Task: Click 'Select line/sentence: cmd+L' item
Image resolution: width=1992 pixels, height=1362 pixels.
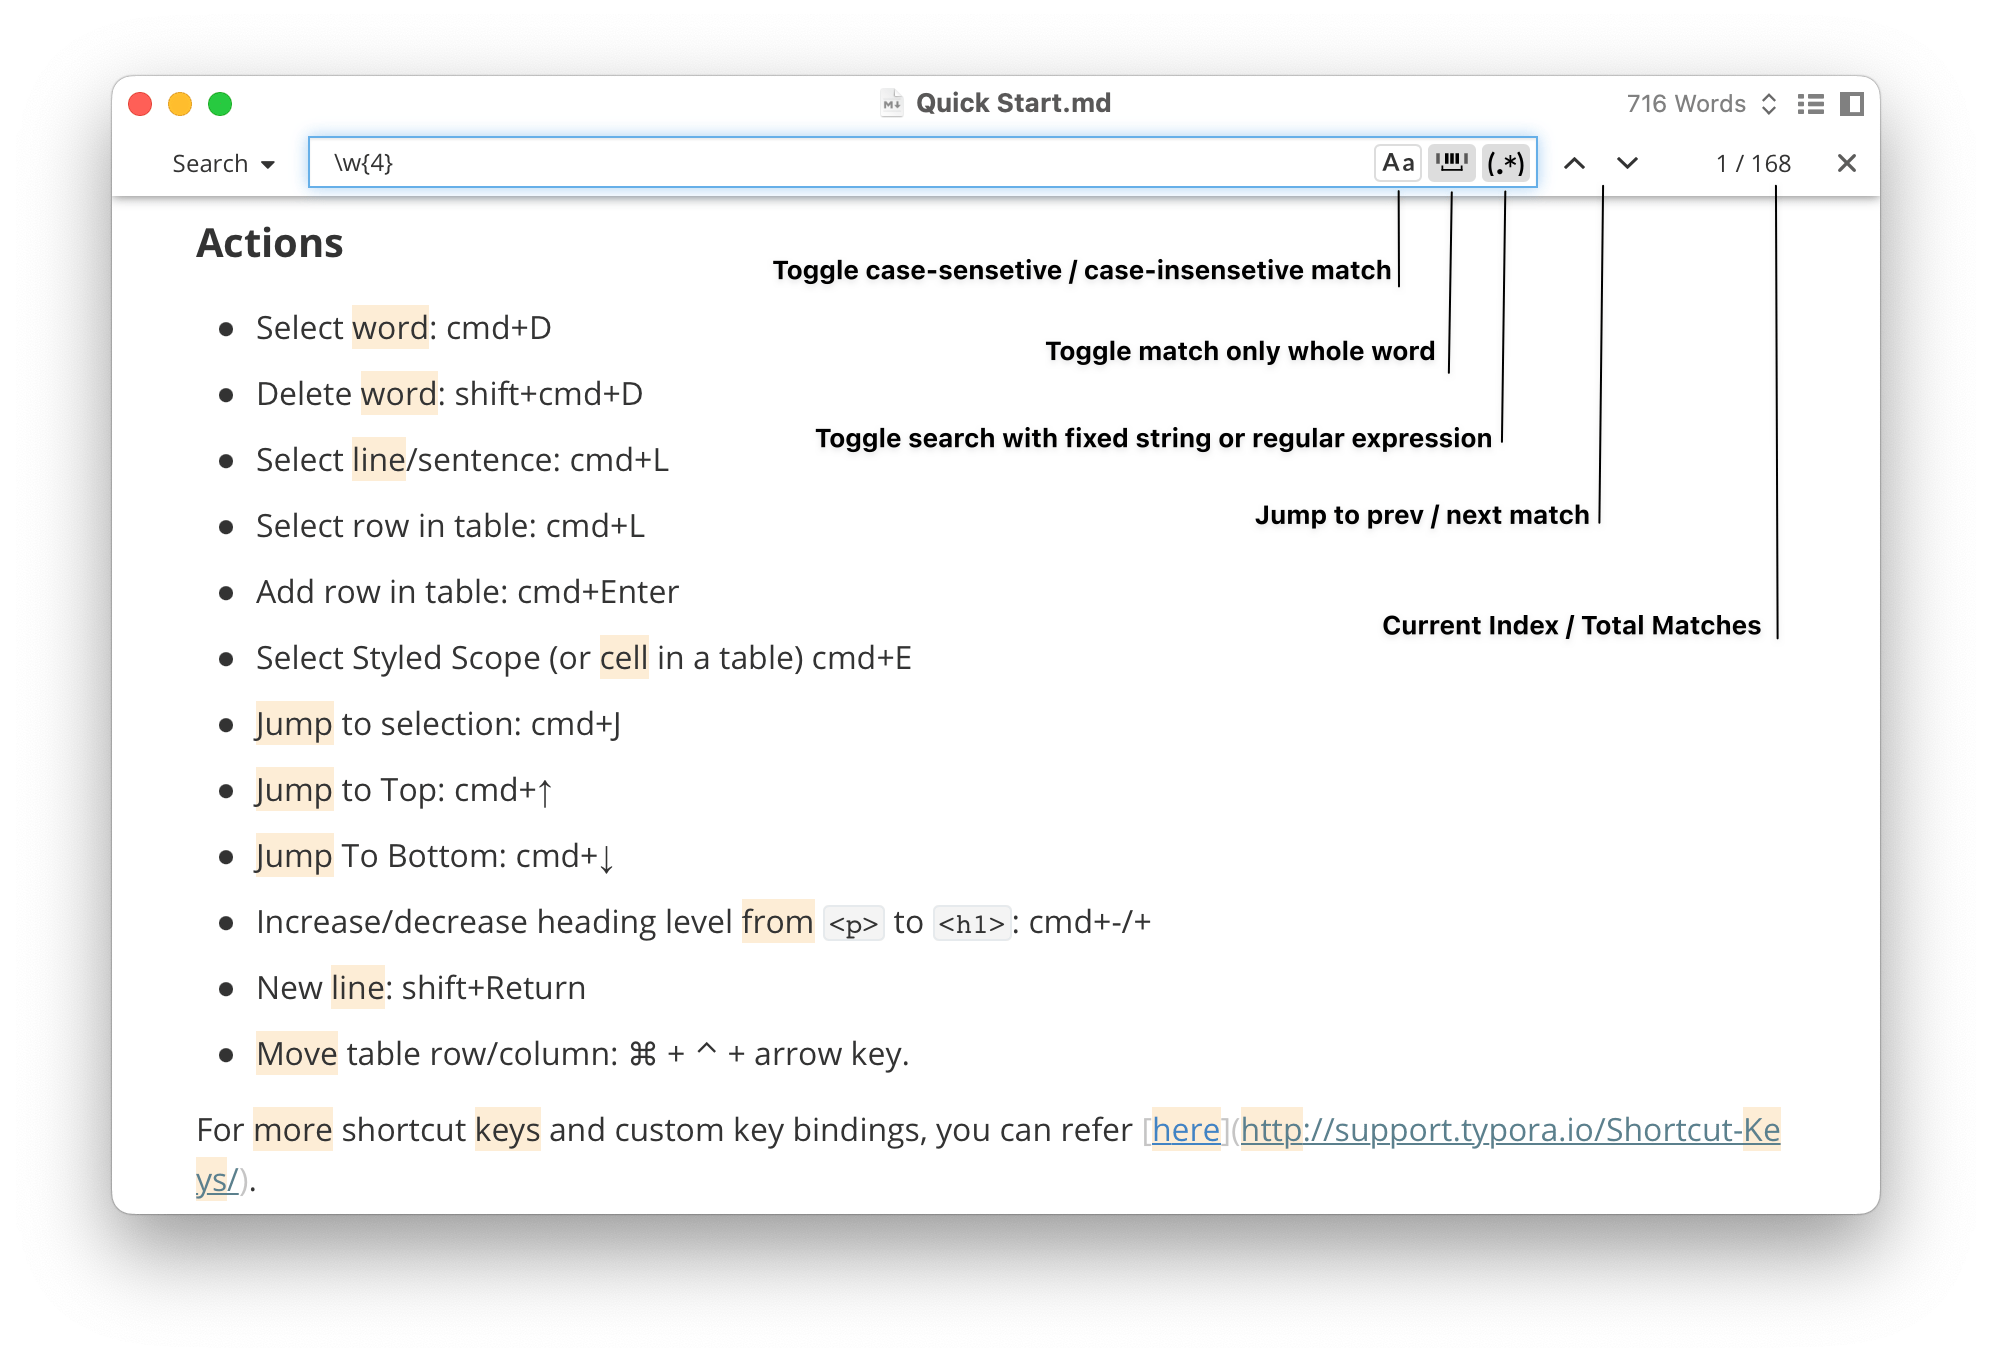Action: click(462, 460)
